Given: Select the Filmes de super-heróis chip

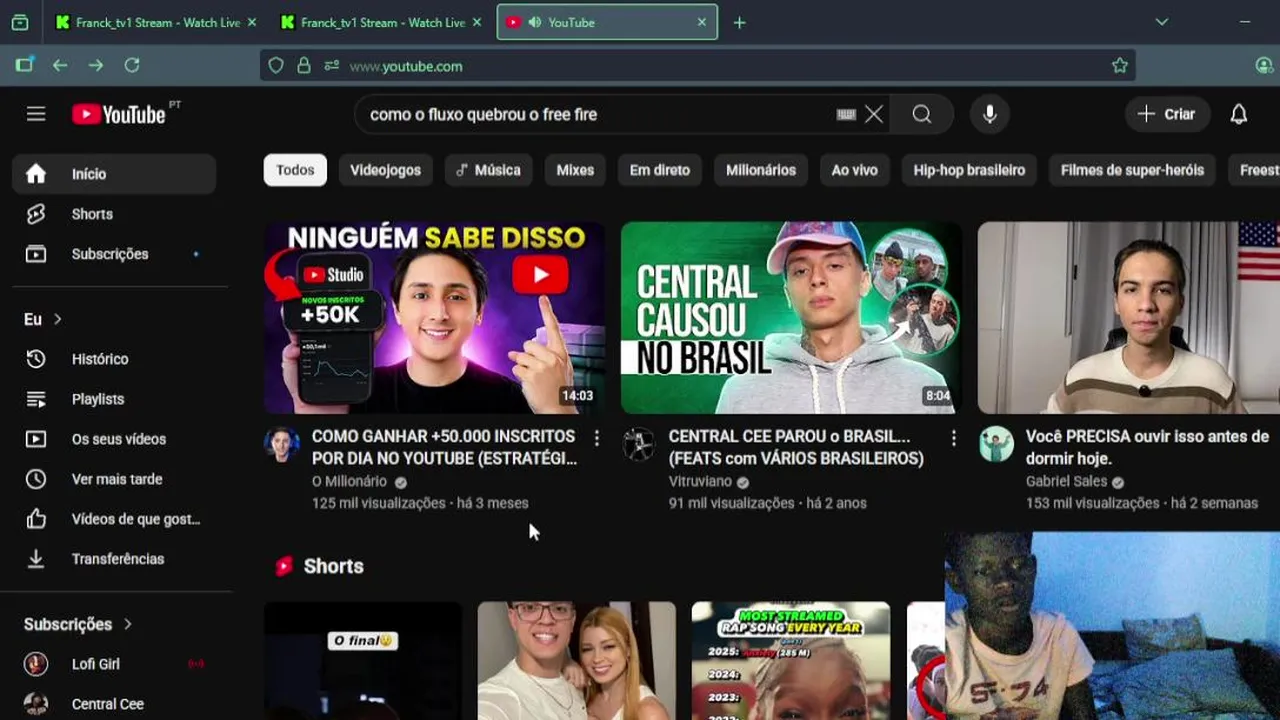Looking at the screenshot, I should coord(1132,170).
